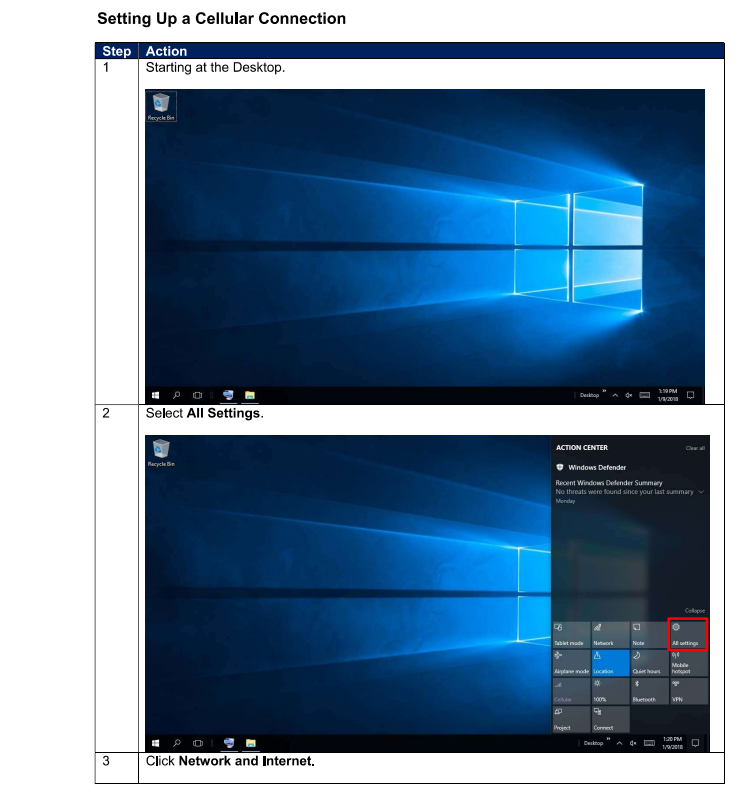This screenshot has width=743, height=806.
Task: Click the clock showing 1:20 PM
Action: pos(671,743)
